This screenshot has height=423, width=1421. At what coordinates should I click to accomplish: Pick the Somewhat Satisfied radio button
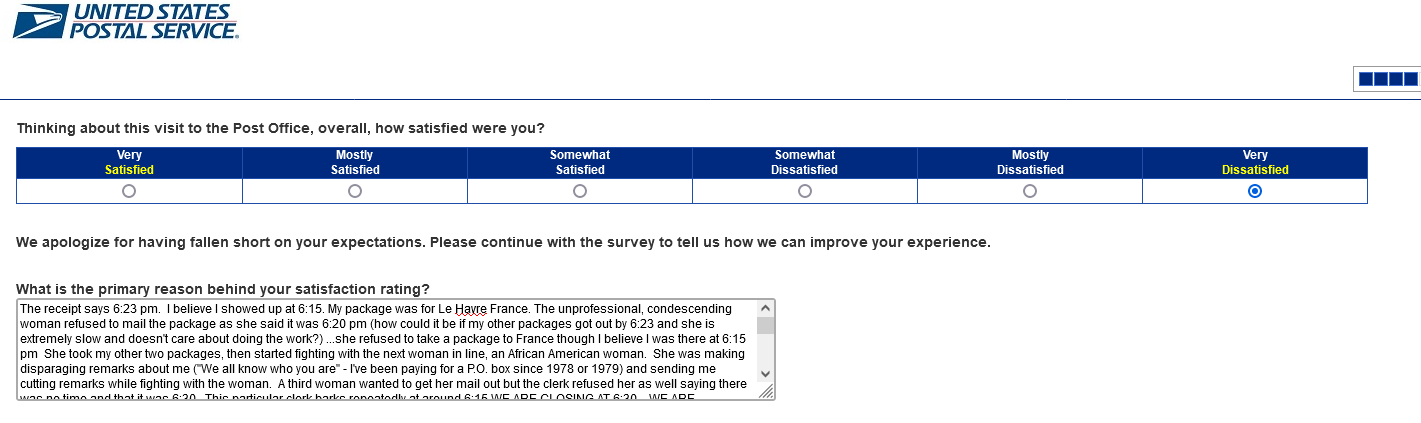tap(580, 191)
